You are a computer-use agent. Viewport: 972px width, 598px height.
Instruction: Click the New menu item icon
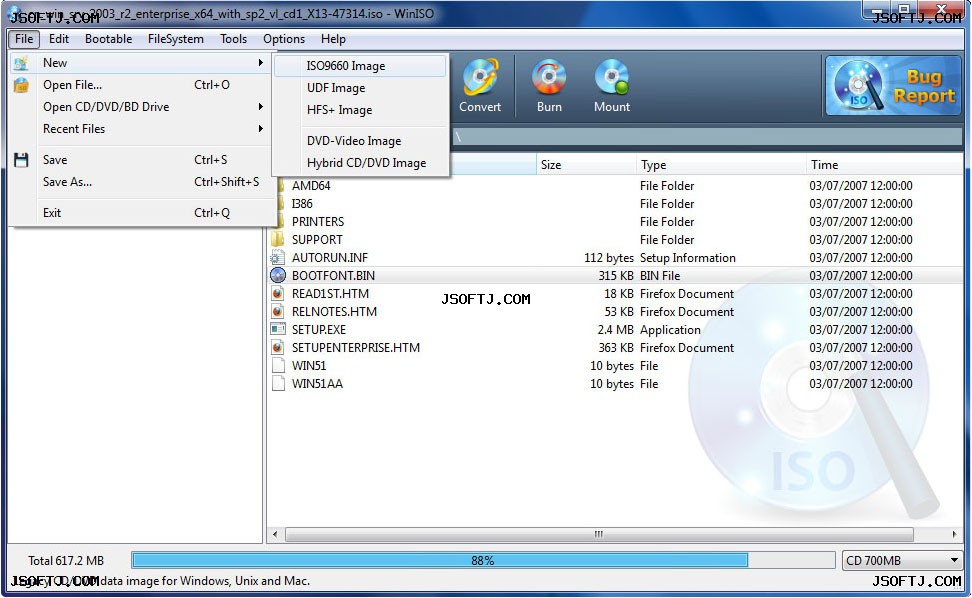21,63
